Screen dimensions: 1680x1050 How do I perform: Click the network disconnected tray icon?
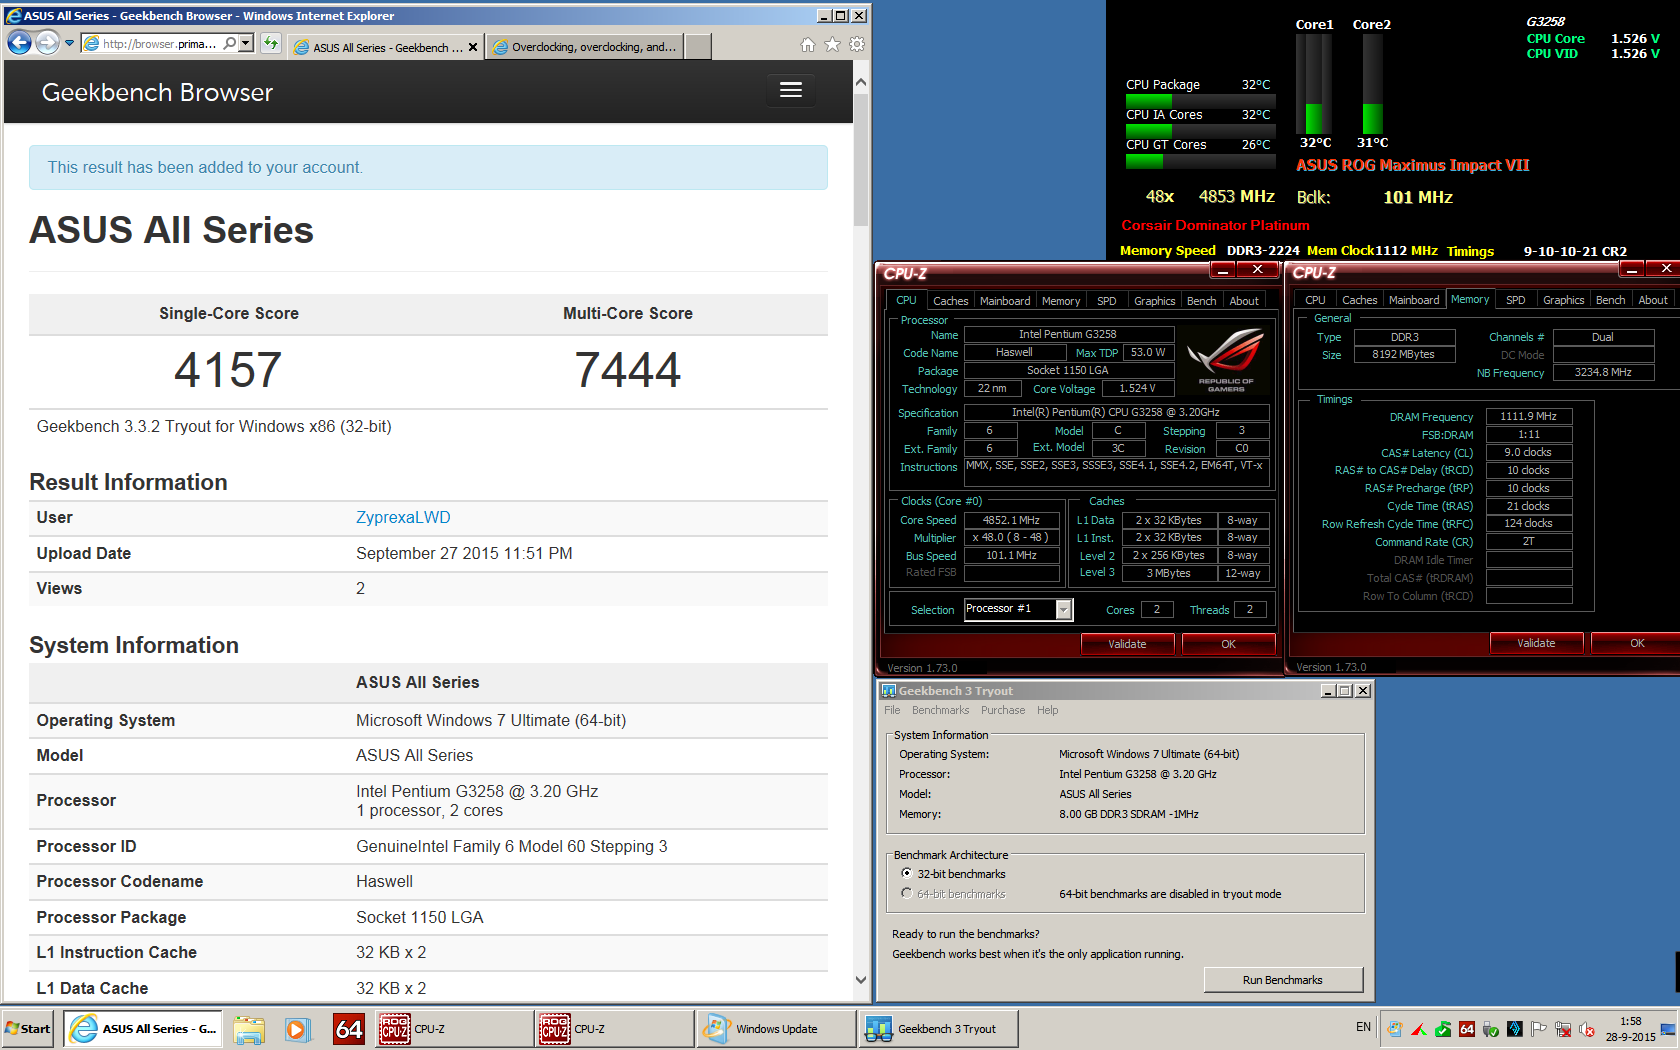pyautogui.click(x=1563, y=1029)
